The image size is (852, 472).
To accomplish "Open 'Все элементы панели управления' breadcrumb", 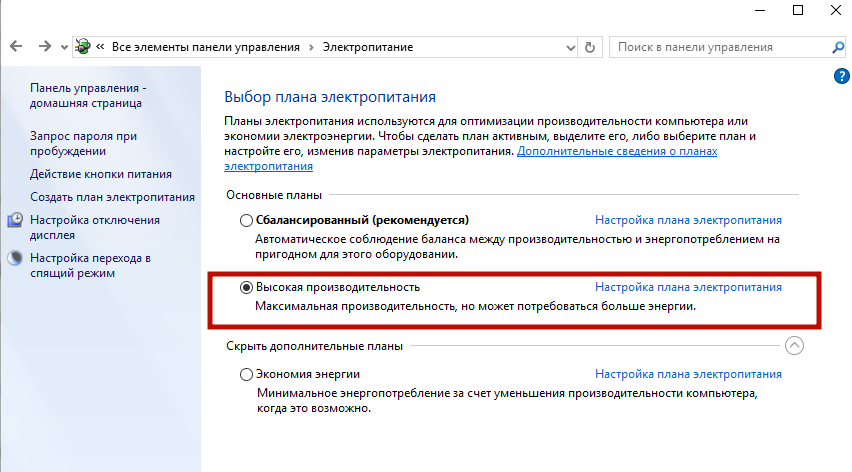I will [205, 47].
